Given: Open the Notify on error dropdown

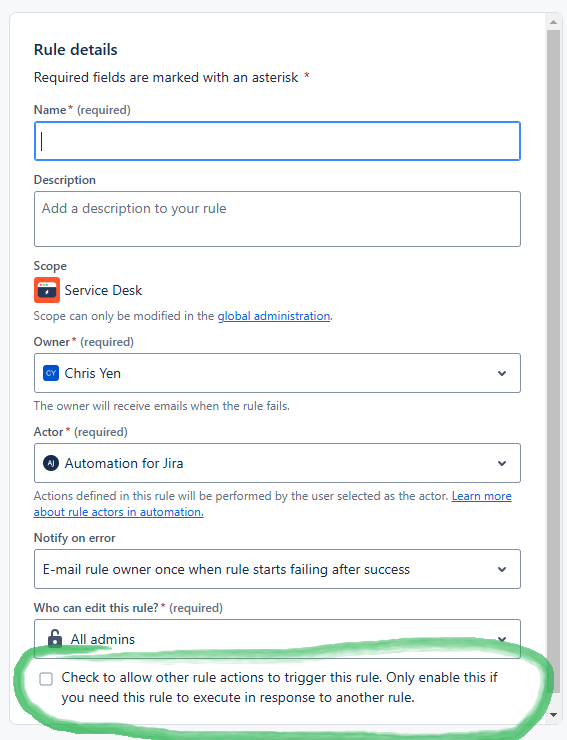Looking at the screenshot, I should [277, 569].
